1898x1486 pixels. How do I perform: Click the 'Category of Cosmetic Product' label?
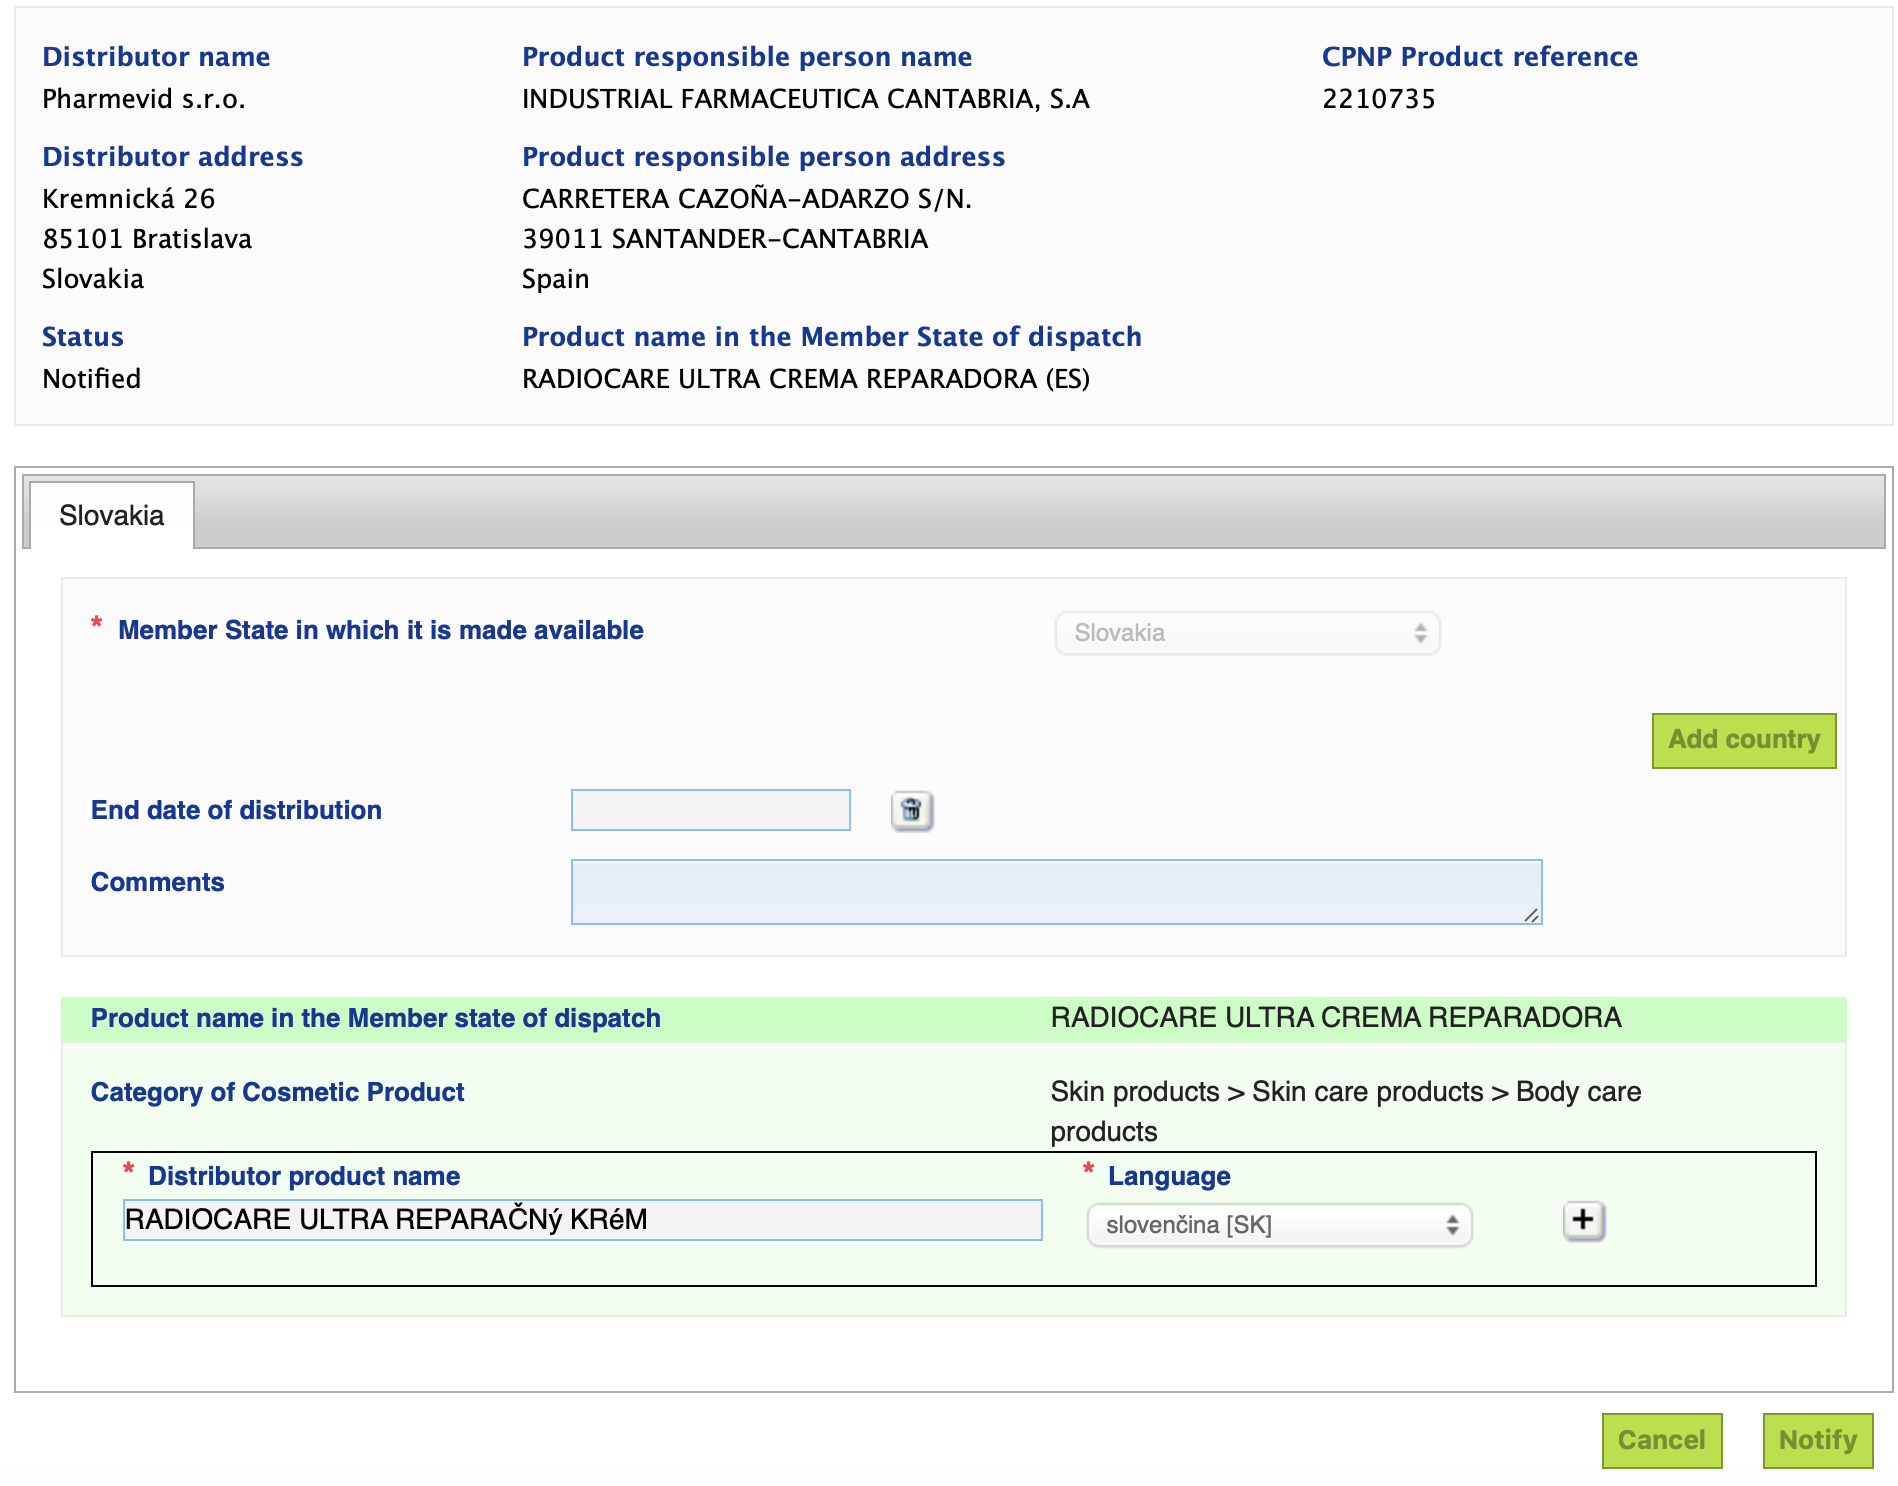(277, 1092)
